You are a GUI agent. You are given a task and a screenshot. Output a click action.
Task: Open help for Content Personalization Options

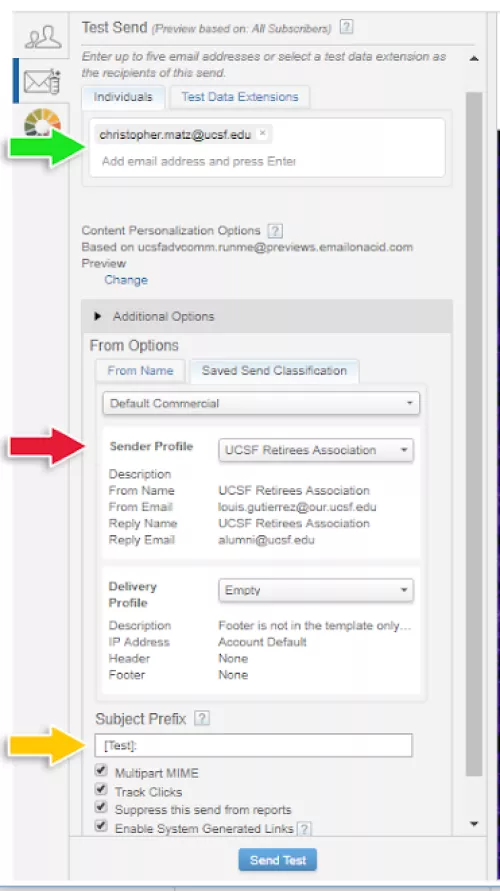click(x=275, y=231)
